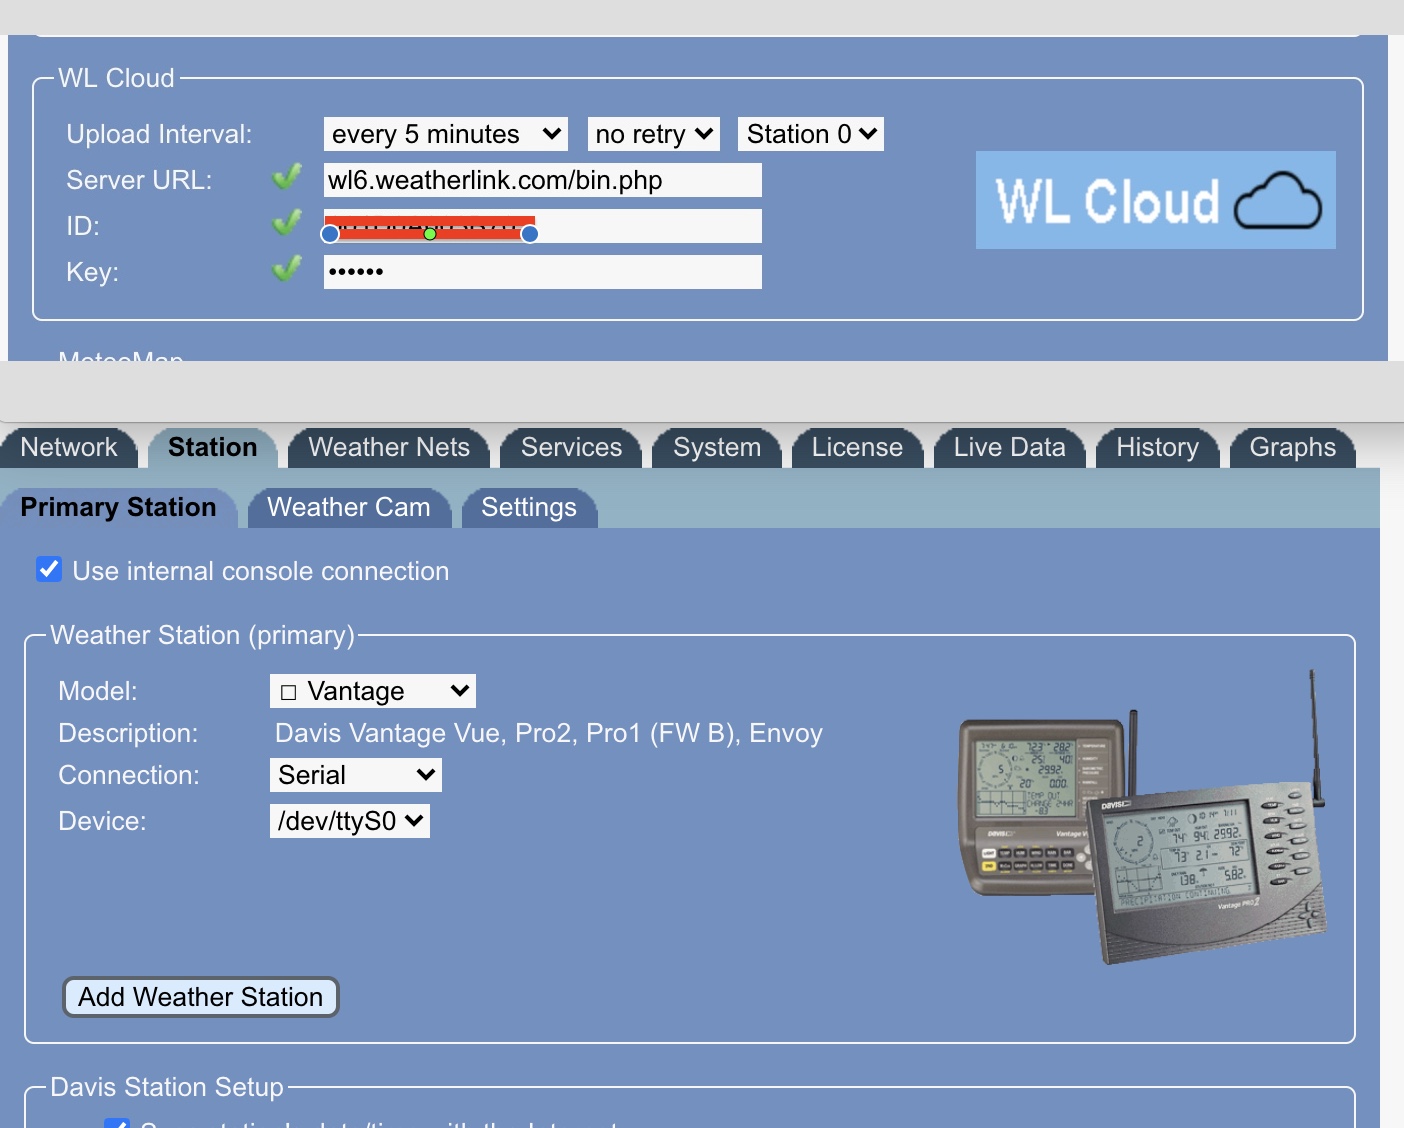Click the WL Cloud logo banner
This screenshot has height=1128, width=1404.
coord(1155,200)
